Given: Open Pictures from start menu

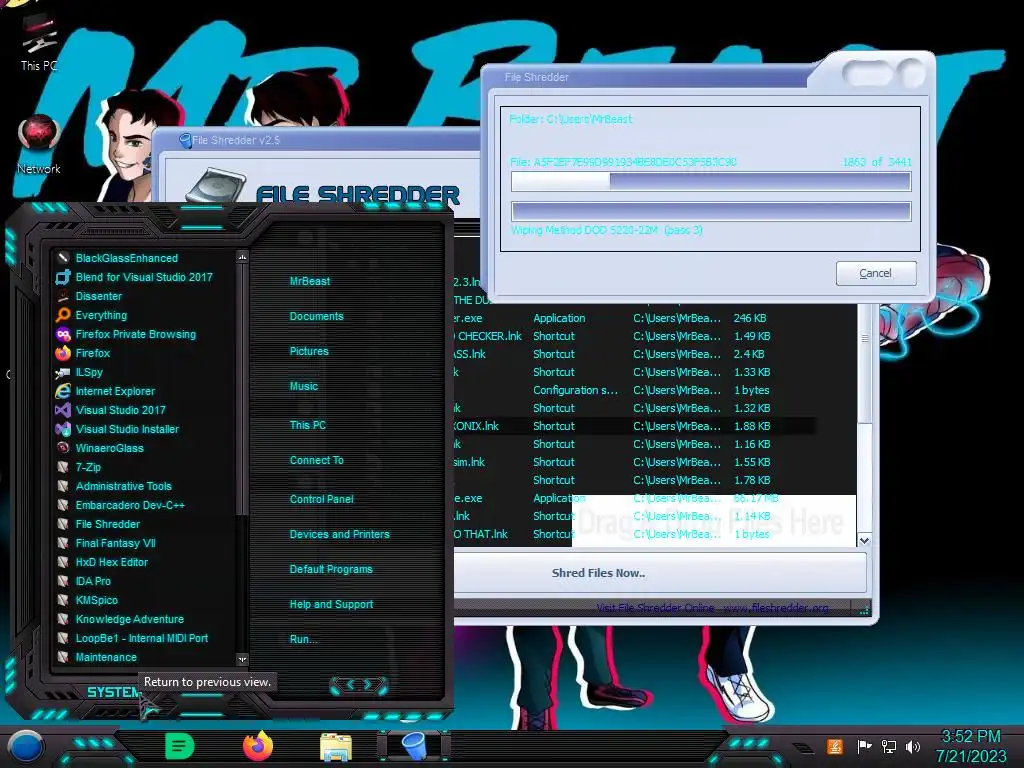Looking at the screenshot, I should [309, 351].
